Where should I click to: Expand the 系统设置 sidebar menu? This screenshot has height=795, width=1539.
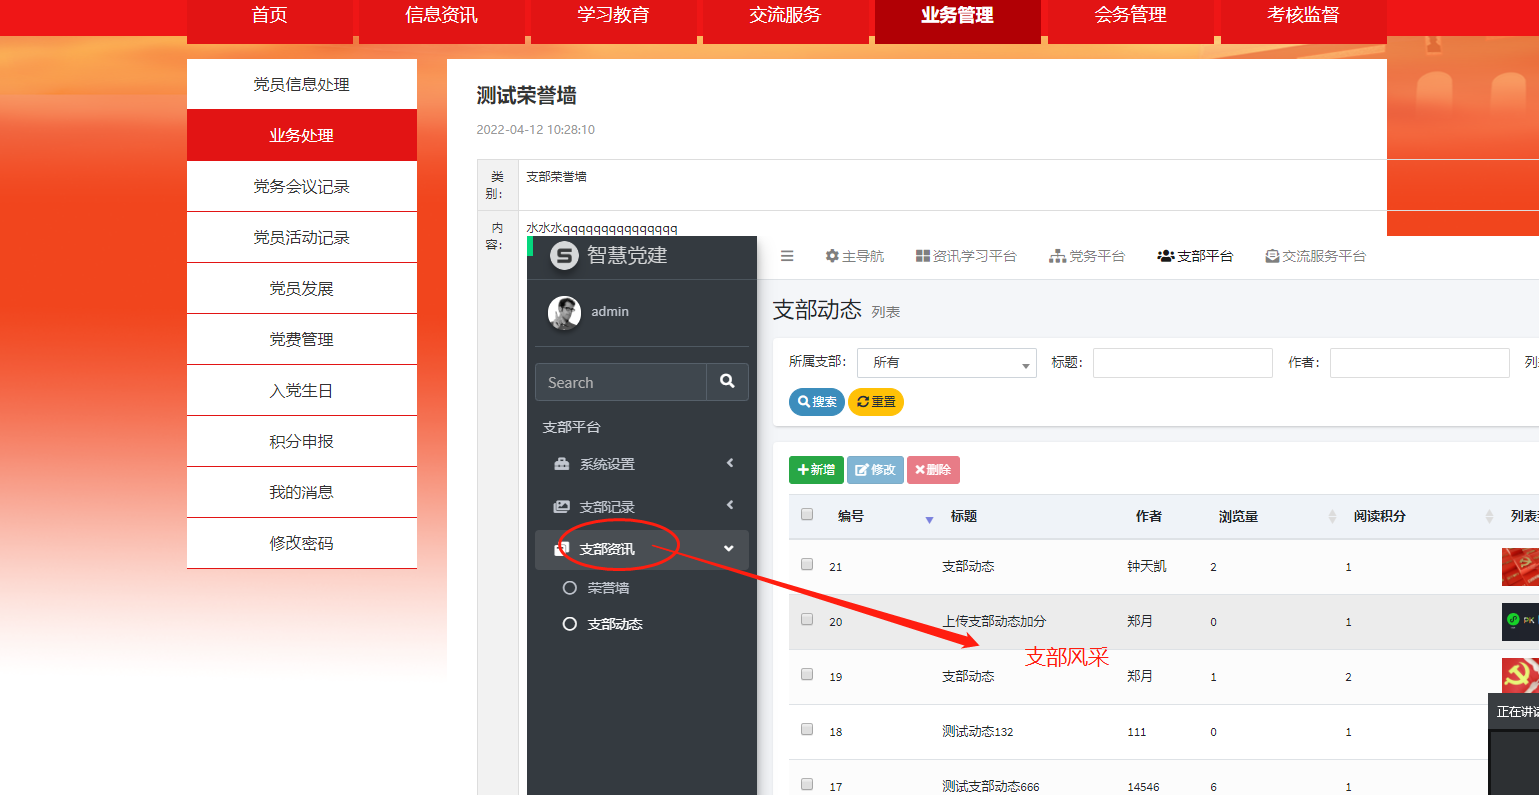pos(643,464)
